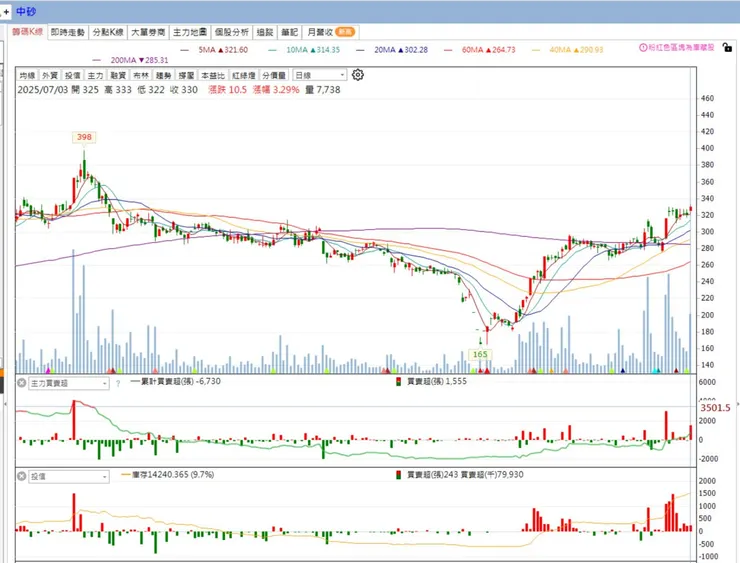Switch to the 月營收 tab
Viewport: 740px width, 563px height.
(330, 32)
